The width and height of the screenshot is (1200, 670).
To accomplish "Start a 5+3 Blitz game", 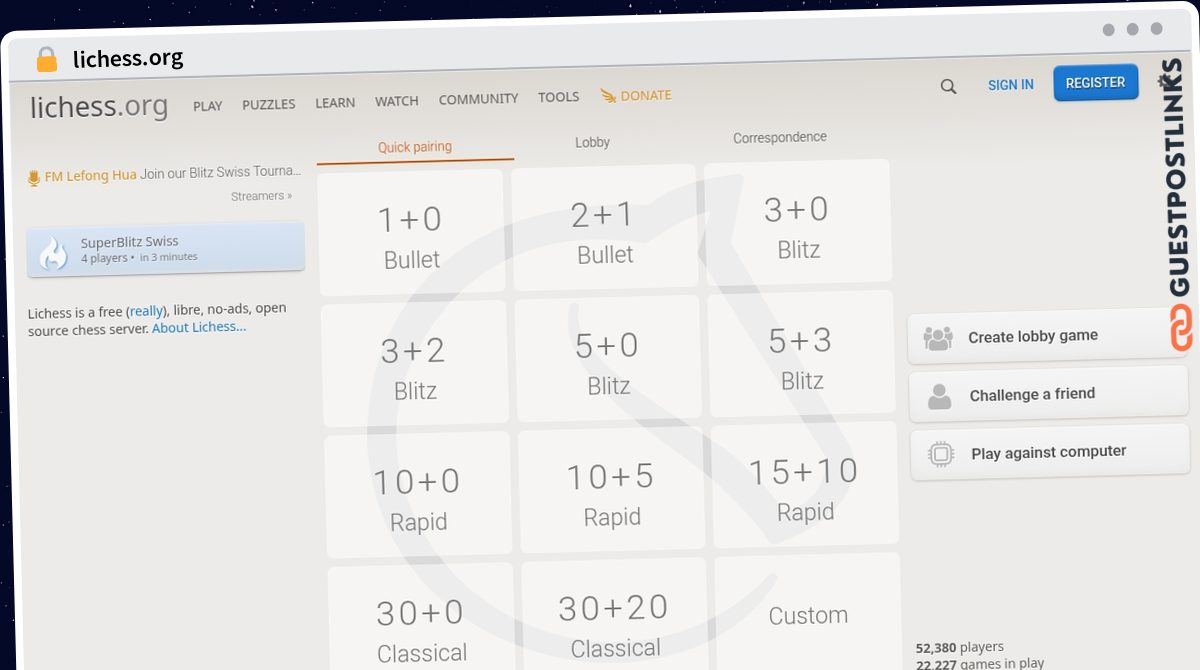I will (801, 355).
